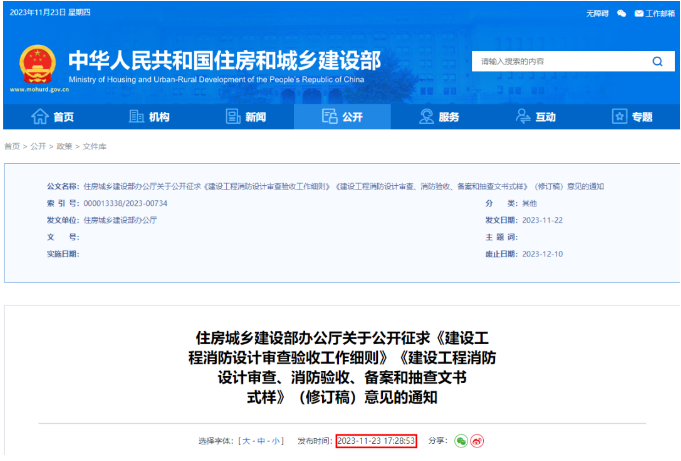The width and height of the screenshot is (681, 461).
Task: Open the WeChat icon in top bar
Action: [x=621, y=14]
